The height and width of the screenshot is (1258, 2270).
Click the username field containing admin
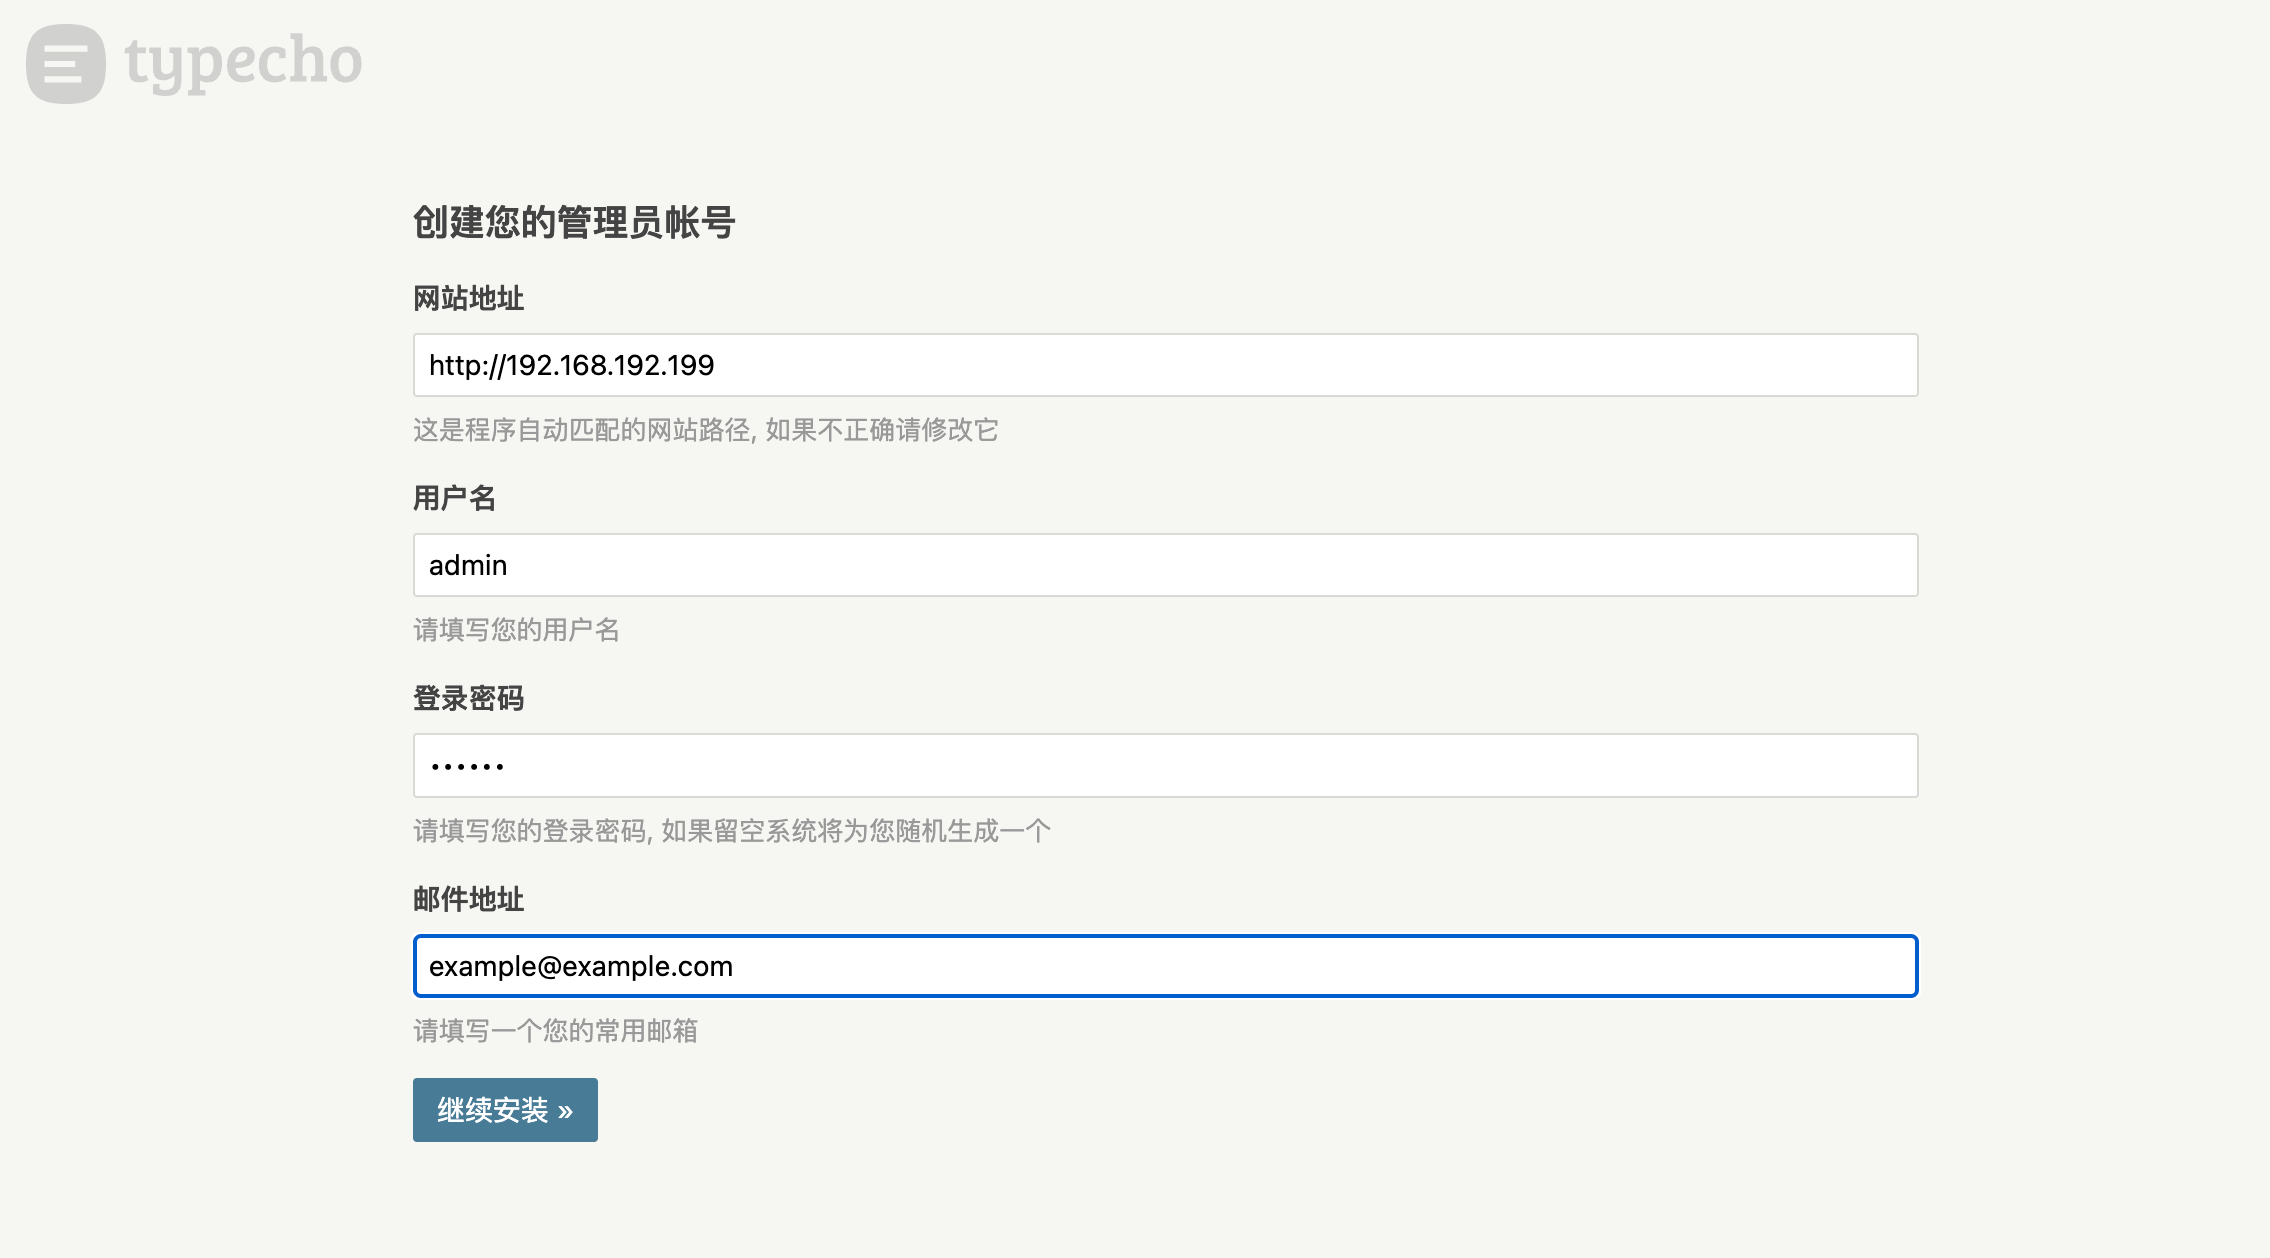1165,565
